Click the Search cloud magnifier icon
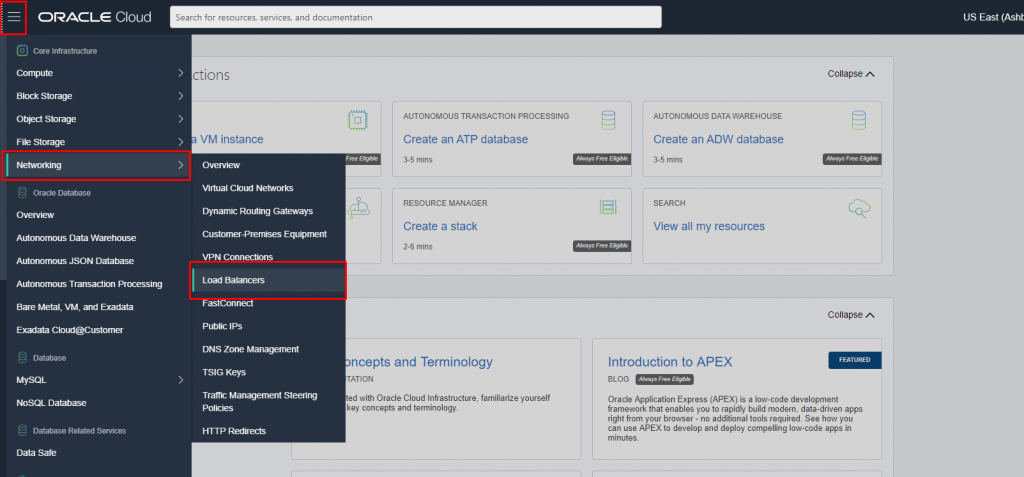Image resolution: width=1024 pixels, height=477 pixels. (x=859, y=208)
